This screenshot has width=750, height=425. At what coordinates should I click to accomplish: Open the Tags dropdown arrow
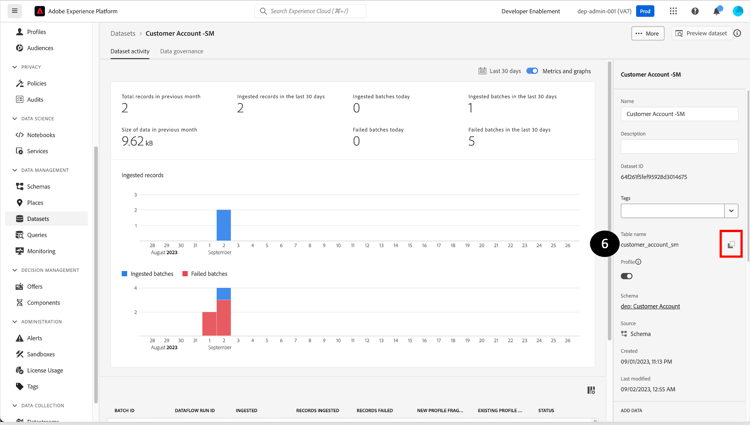(x=731, y=211)
